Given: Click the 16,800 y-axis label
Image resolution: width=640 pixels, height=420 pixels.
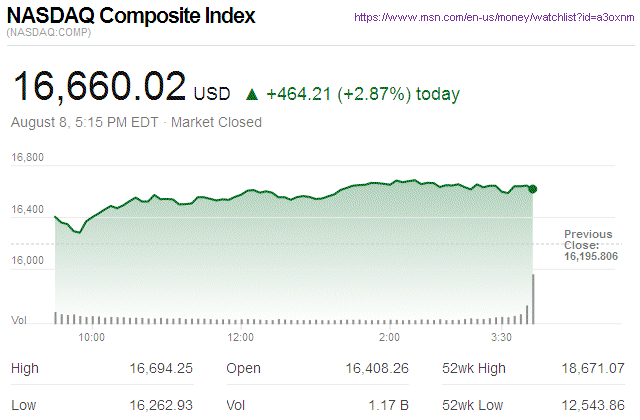Looking at the screenshot, I should pos(27,157).
